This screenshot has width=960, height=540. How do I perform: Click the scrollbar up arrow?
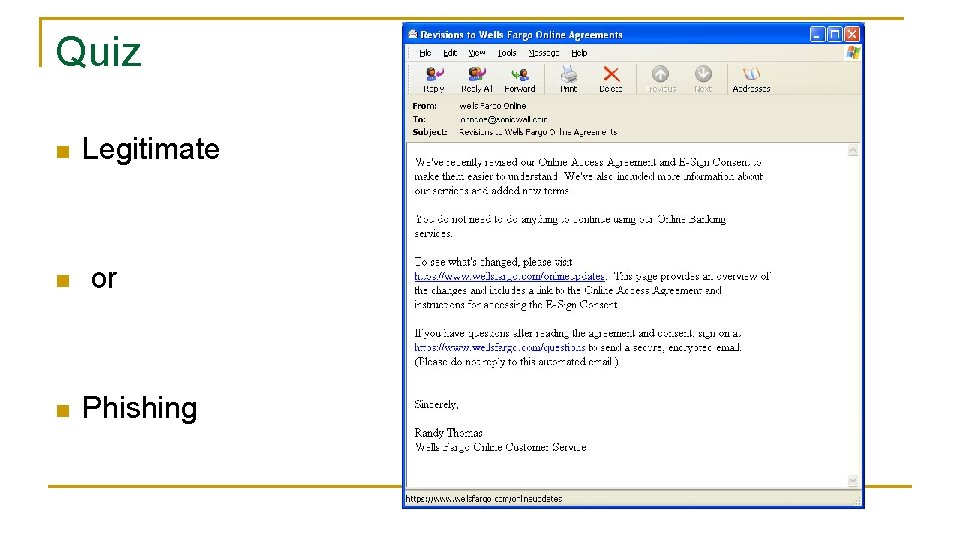(x=853, y=151)
